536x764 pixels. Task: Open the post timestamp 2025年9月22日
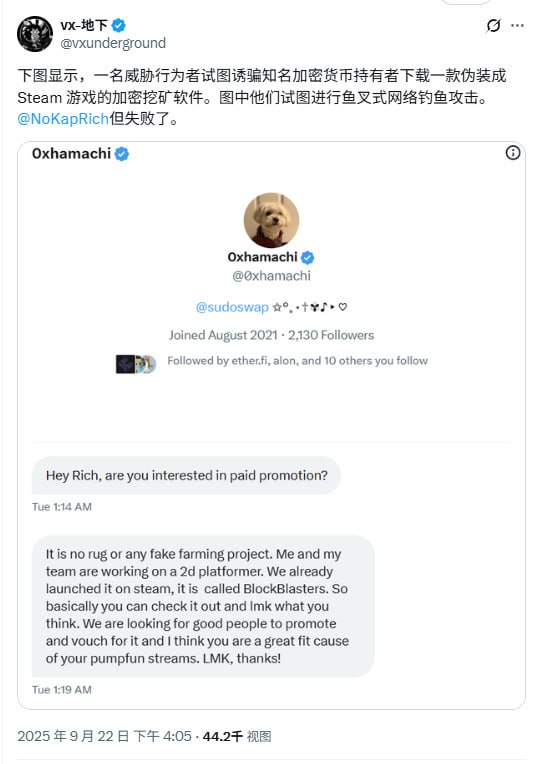(x=104, y=736)
